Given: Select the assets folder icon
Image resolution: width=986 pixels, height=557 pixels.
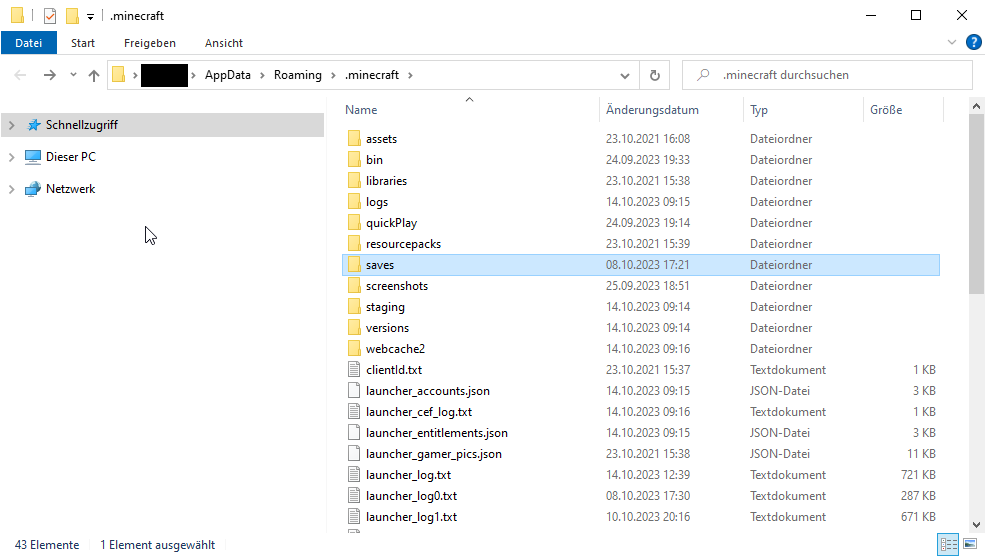Looking at the screenshot, I should (354, 139).
